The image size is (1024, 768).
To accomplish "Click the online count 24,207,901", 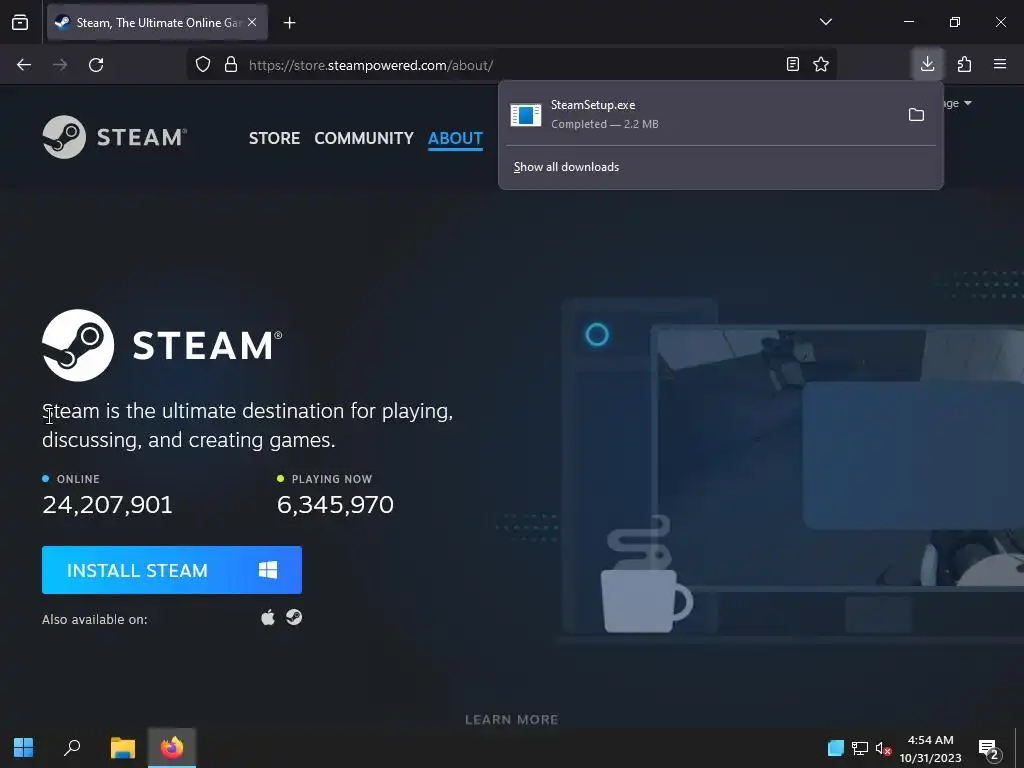I will click(107, 504).
